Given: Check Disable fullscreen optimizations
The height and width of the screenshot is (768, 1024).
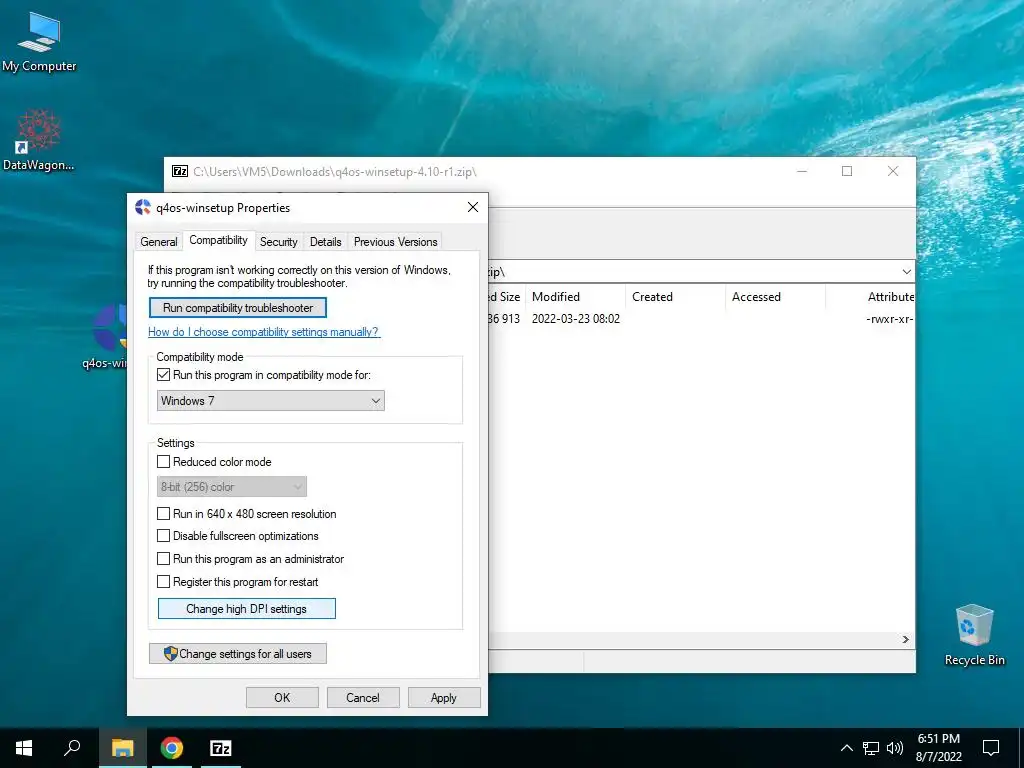Looking at the screenshot, I should point(163,536).
